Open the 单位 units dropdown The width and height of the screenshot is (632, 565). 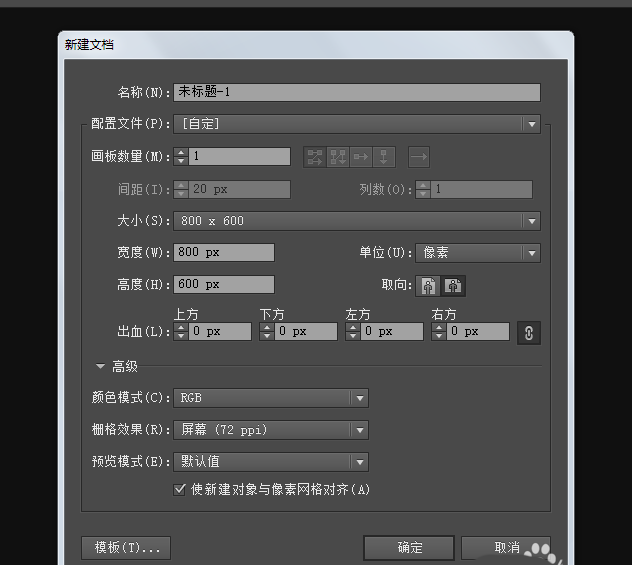[478, 253]
